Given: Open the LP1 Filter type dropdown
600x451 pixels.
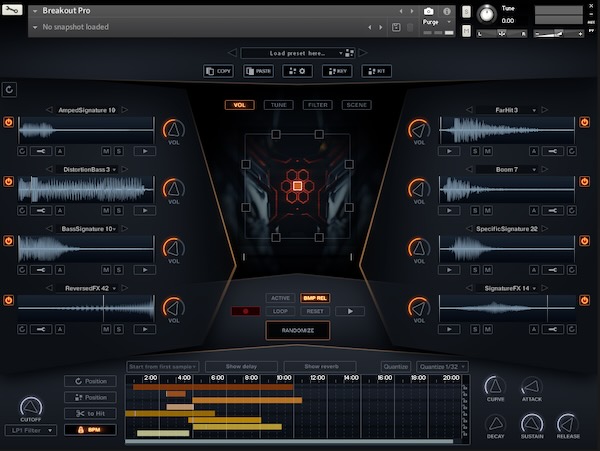Looking at the screenshot, I should [31, 430].
